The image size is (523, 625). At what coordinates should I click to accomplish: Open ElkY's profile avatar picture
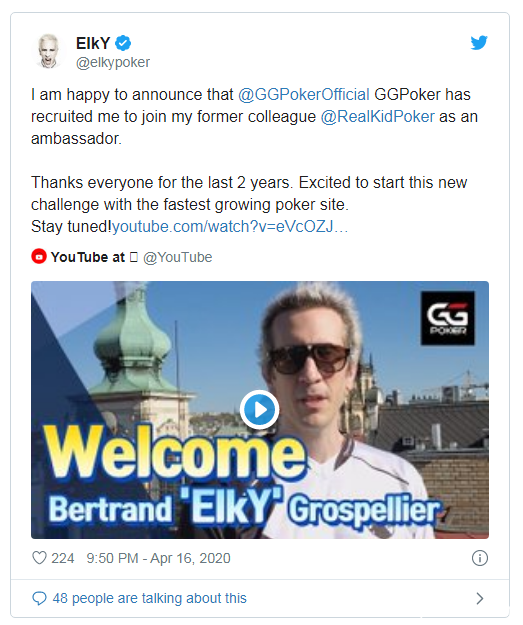[49, 51]
